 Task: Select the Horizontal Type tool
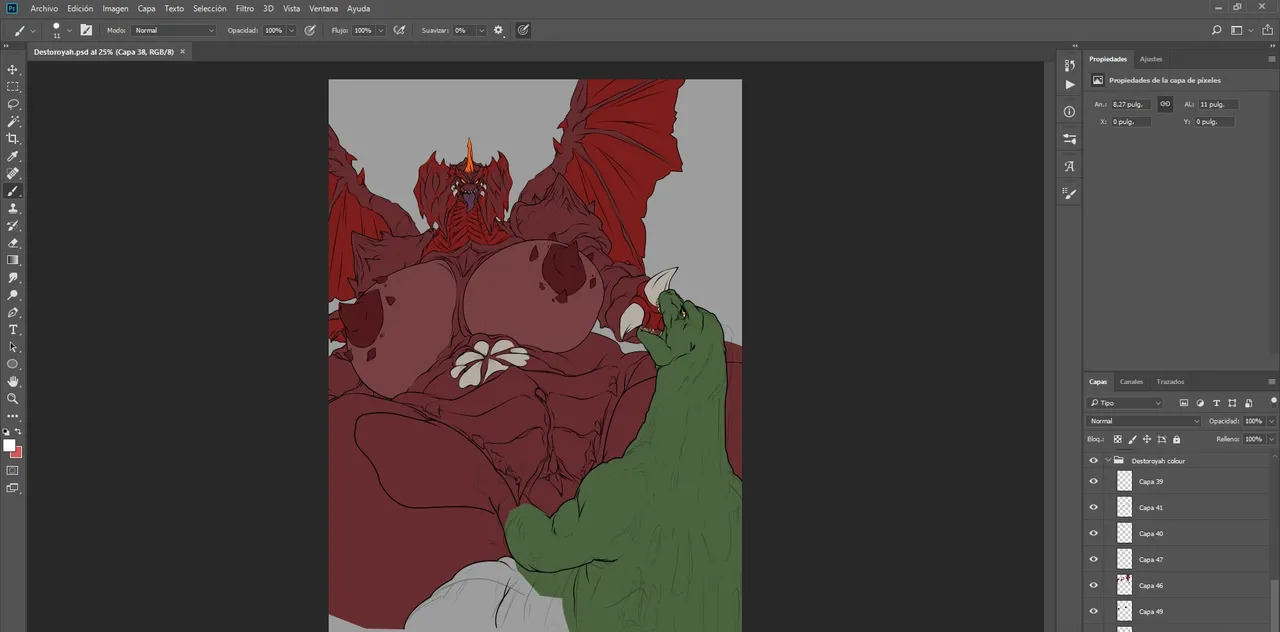(13, 329)
